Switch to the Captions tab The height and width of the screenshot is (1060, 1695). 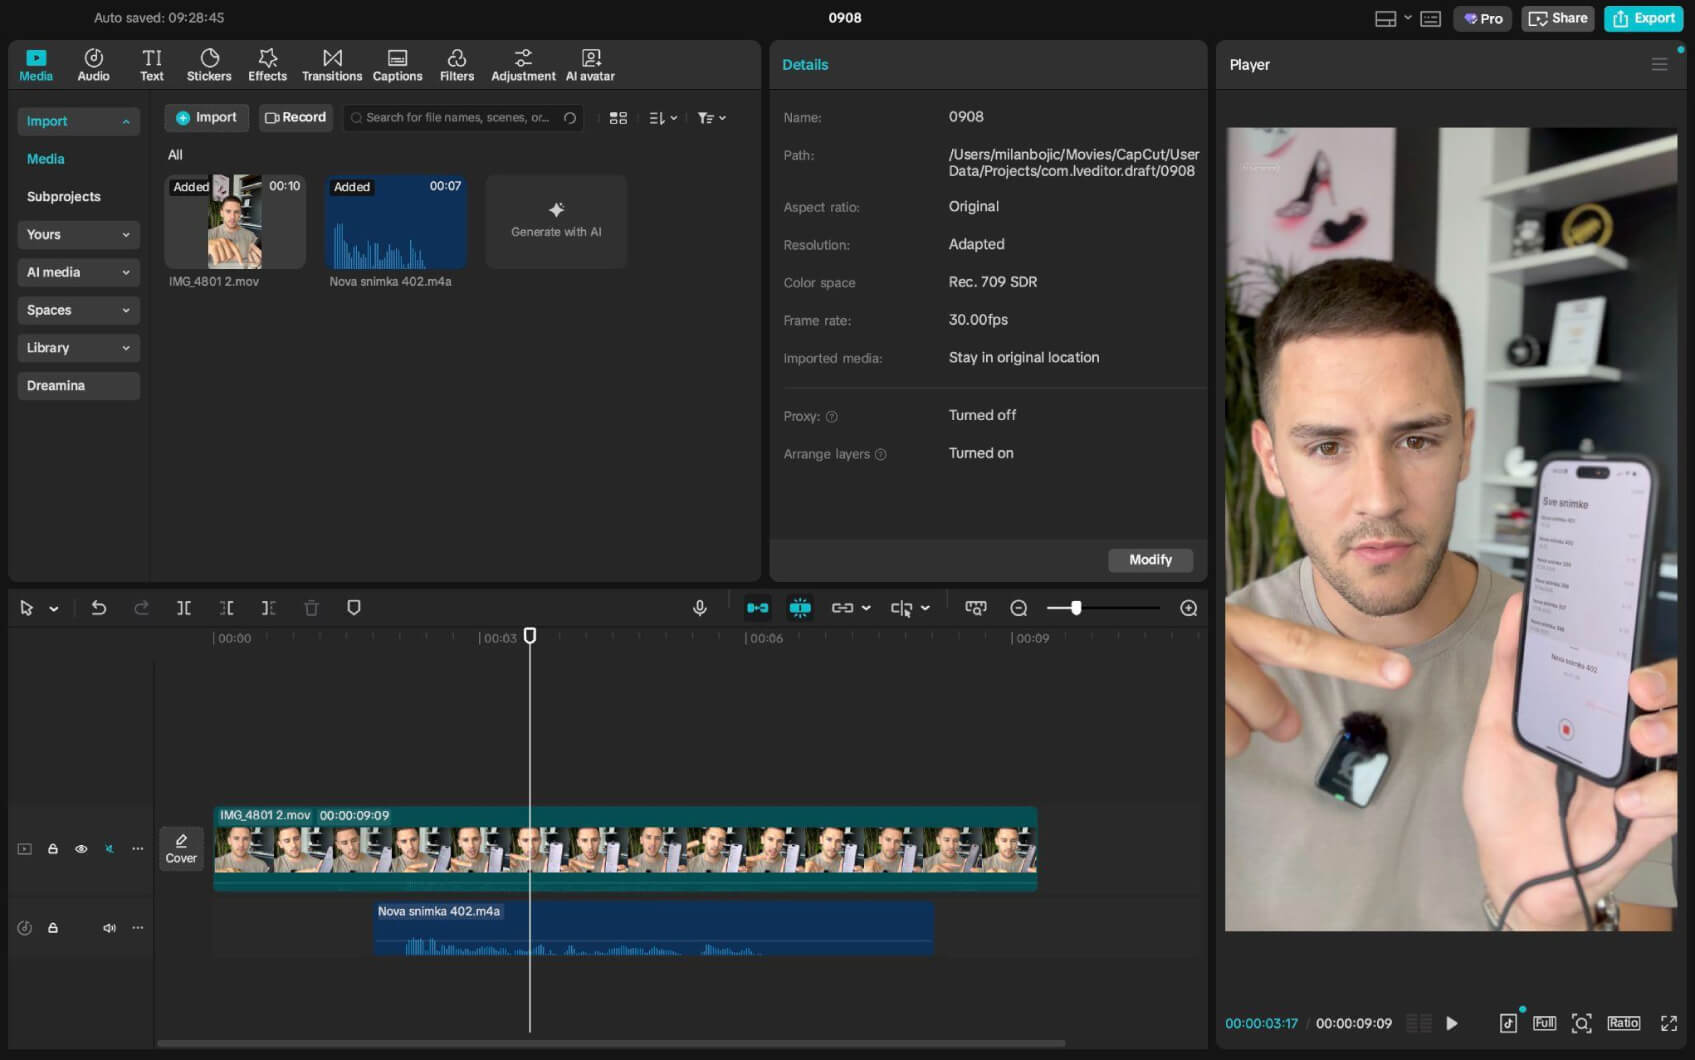click(397, 65)
